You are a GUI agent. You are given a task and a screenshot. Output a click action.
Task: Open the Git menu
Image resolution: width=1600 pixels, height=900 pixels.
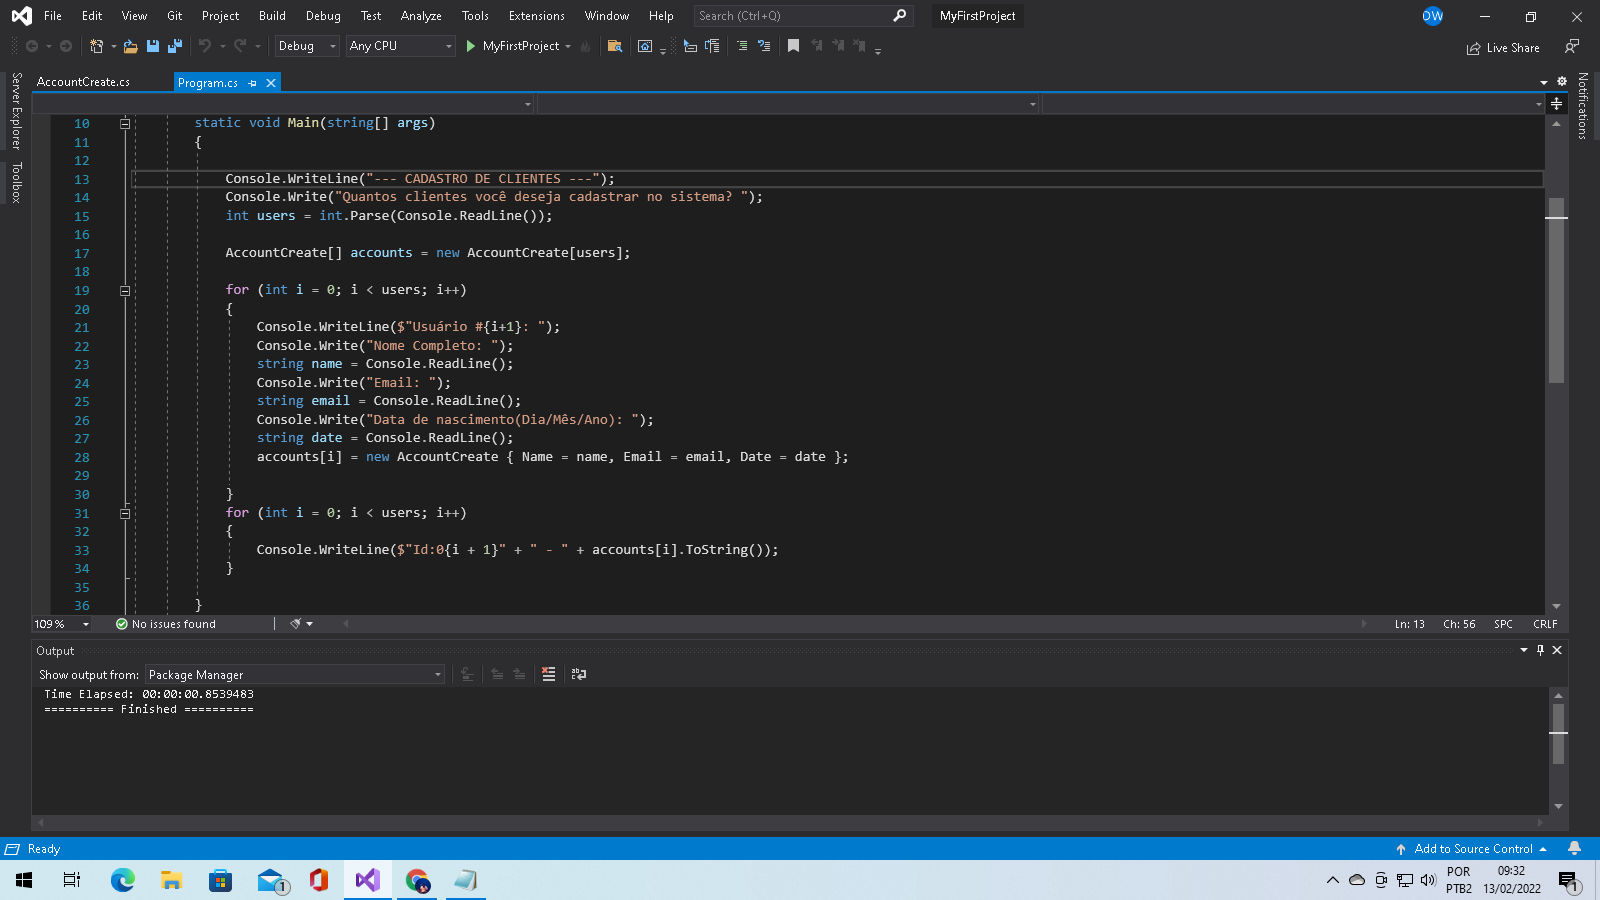click(174, 15)
